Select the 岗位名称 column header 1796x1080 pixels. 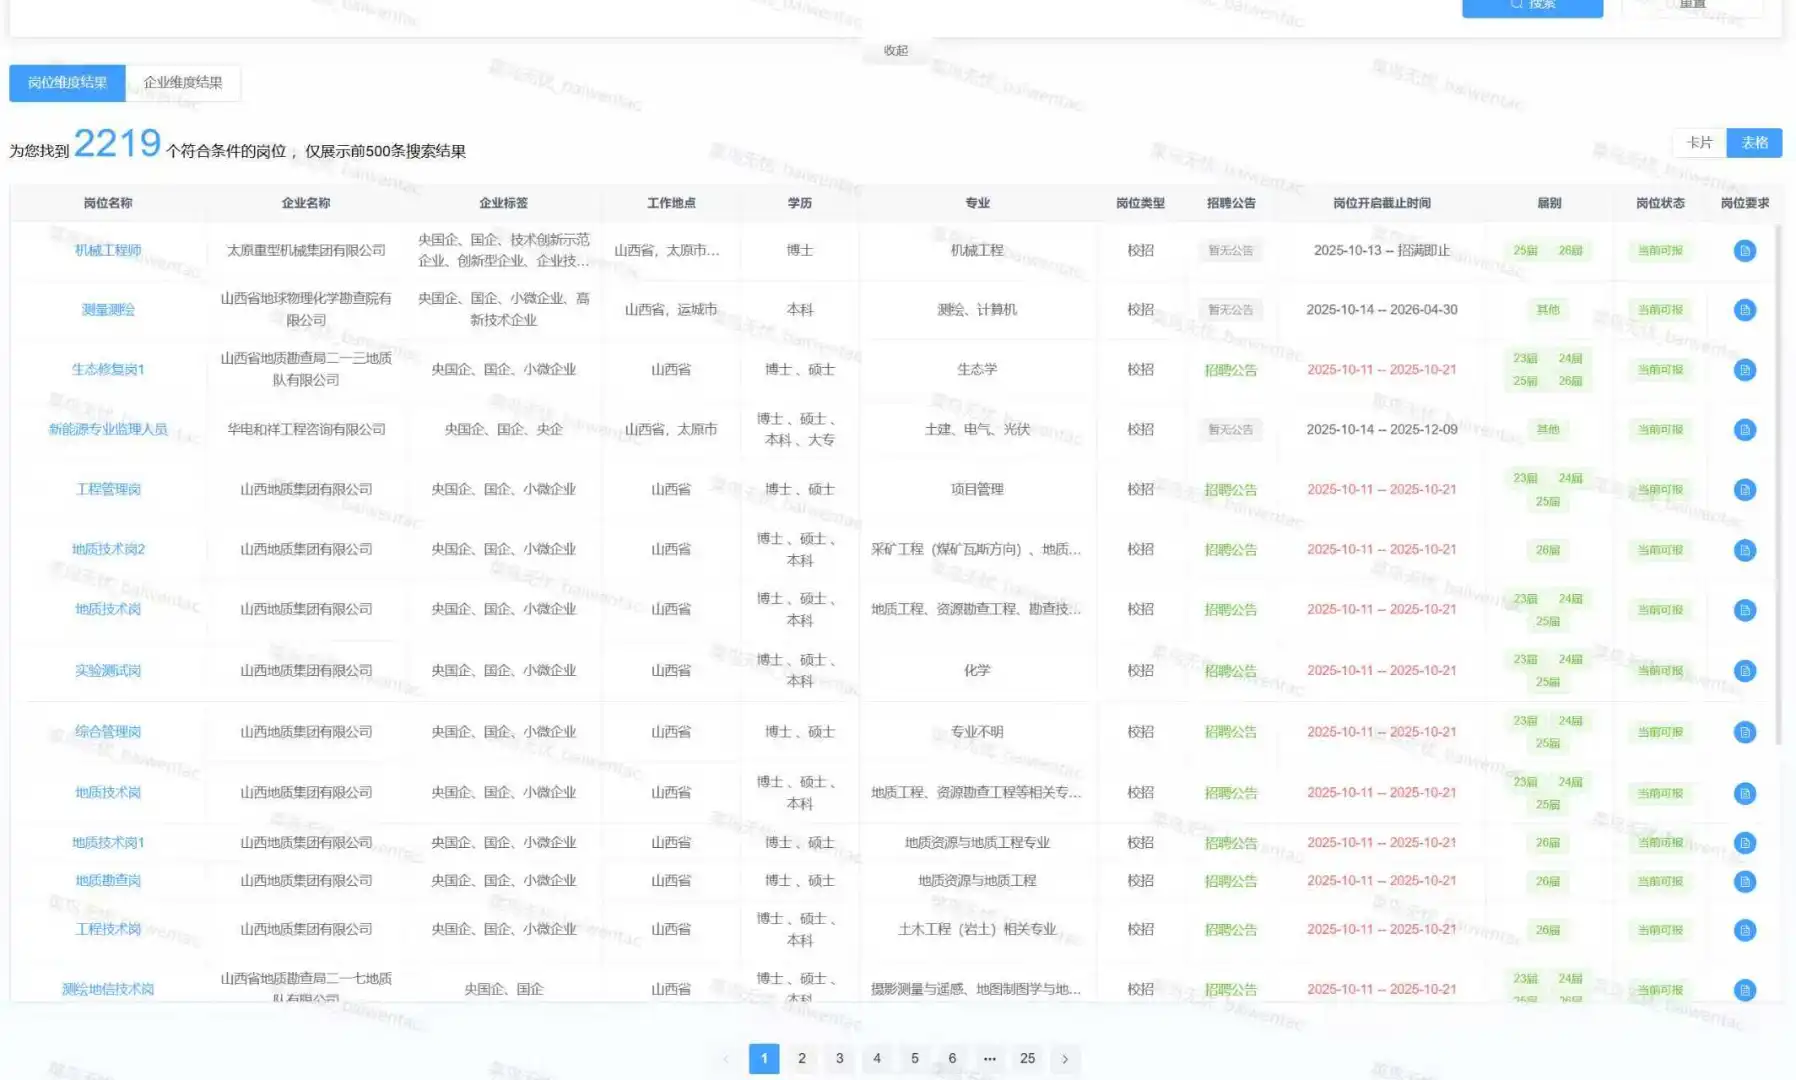tap(108, 203)
